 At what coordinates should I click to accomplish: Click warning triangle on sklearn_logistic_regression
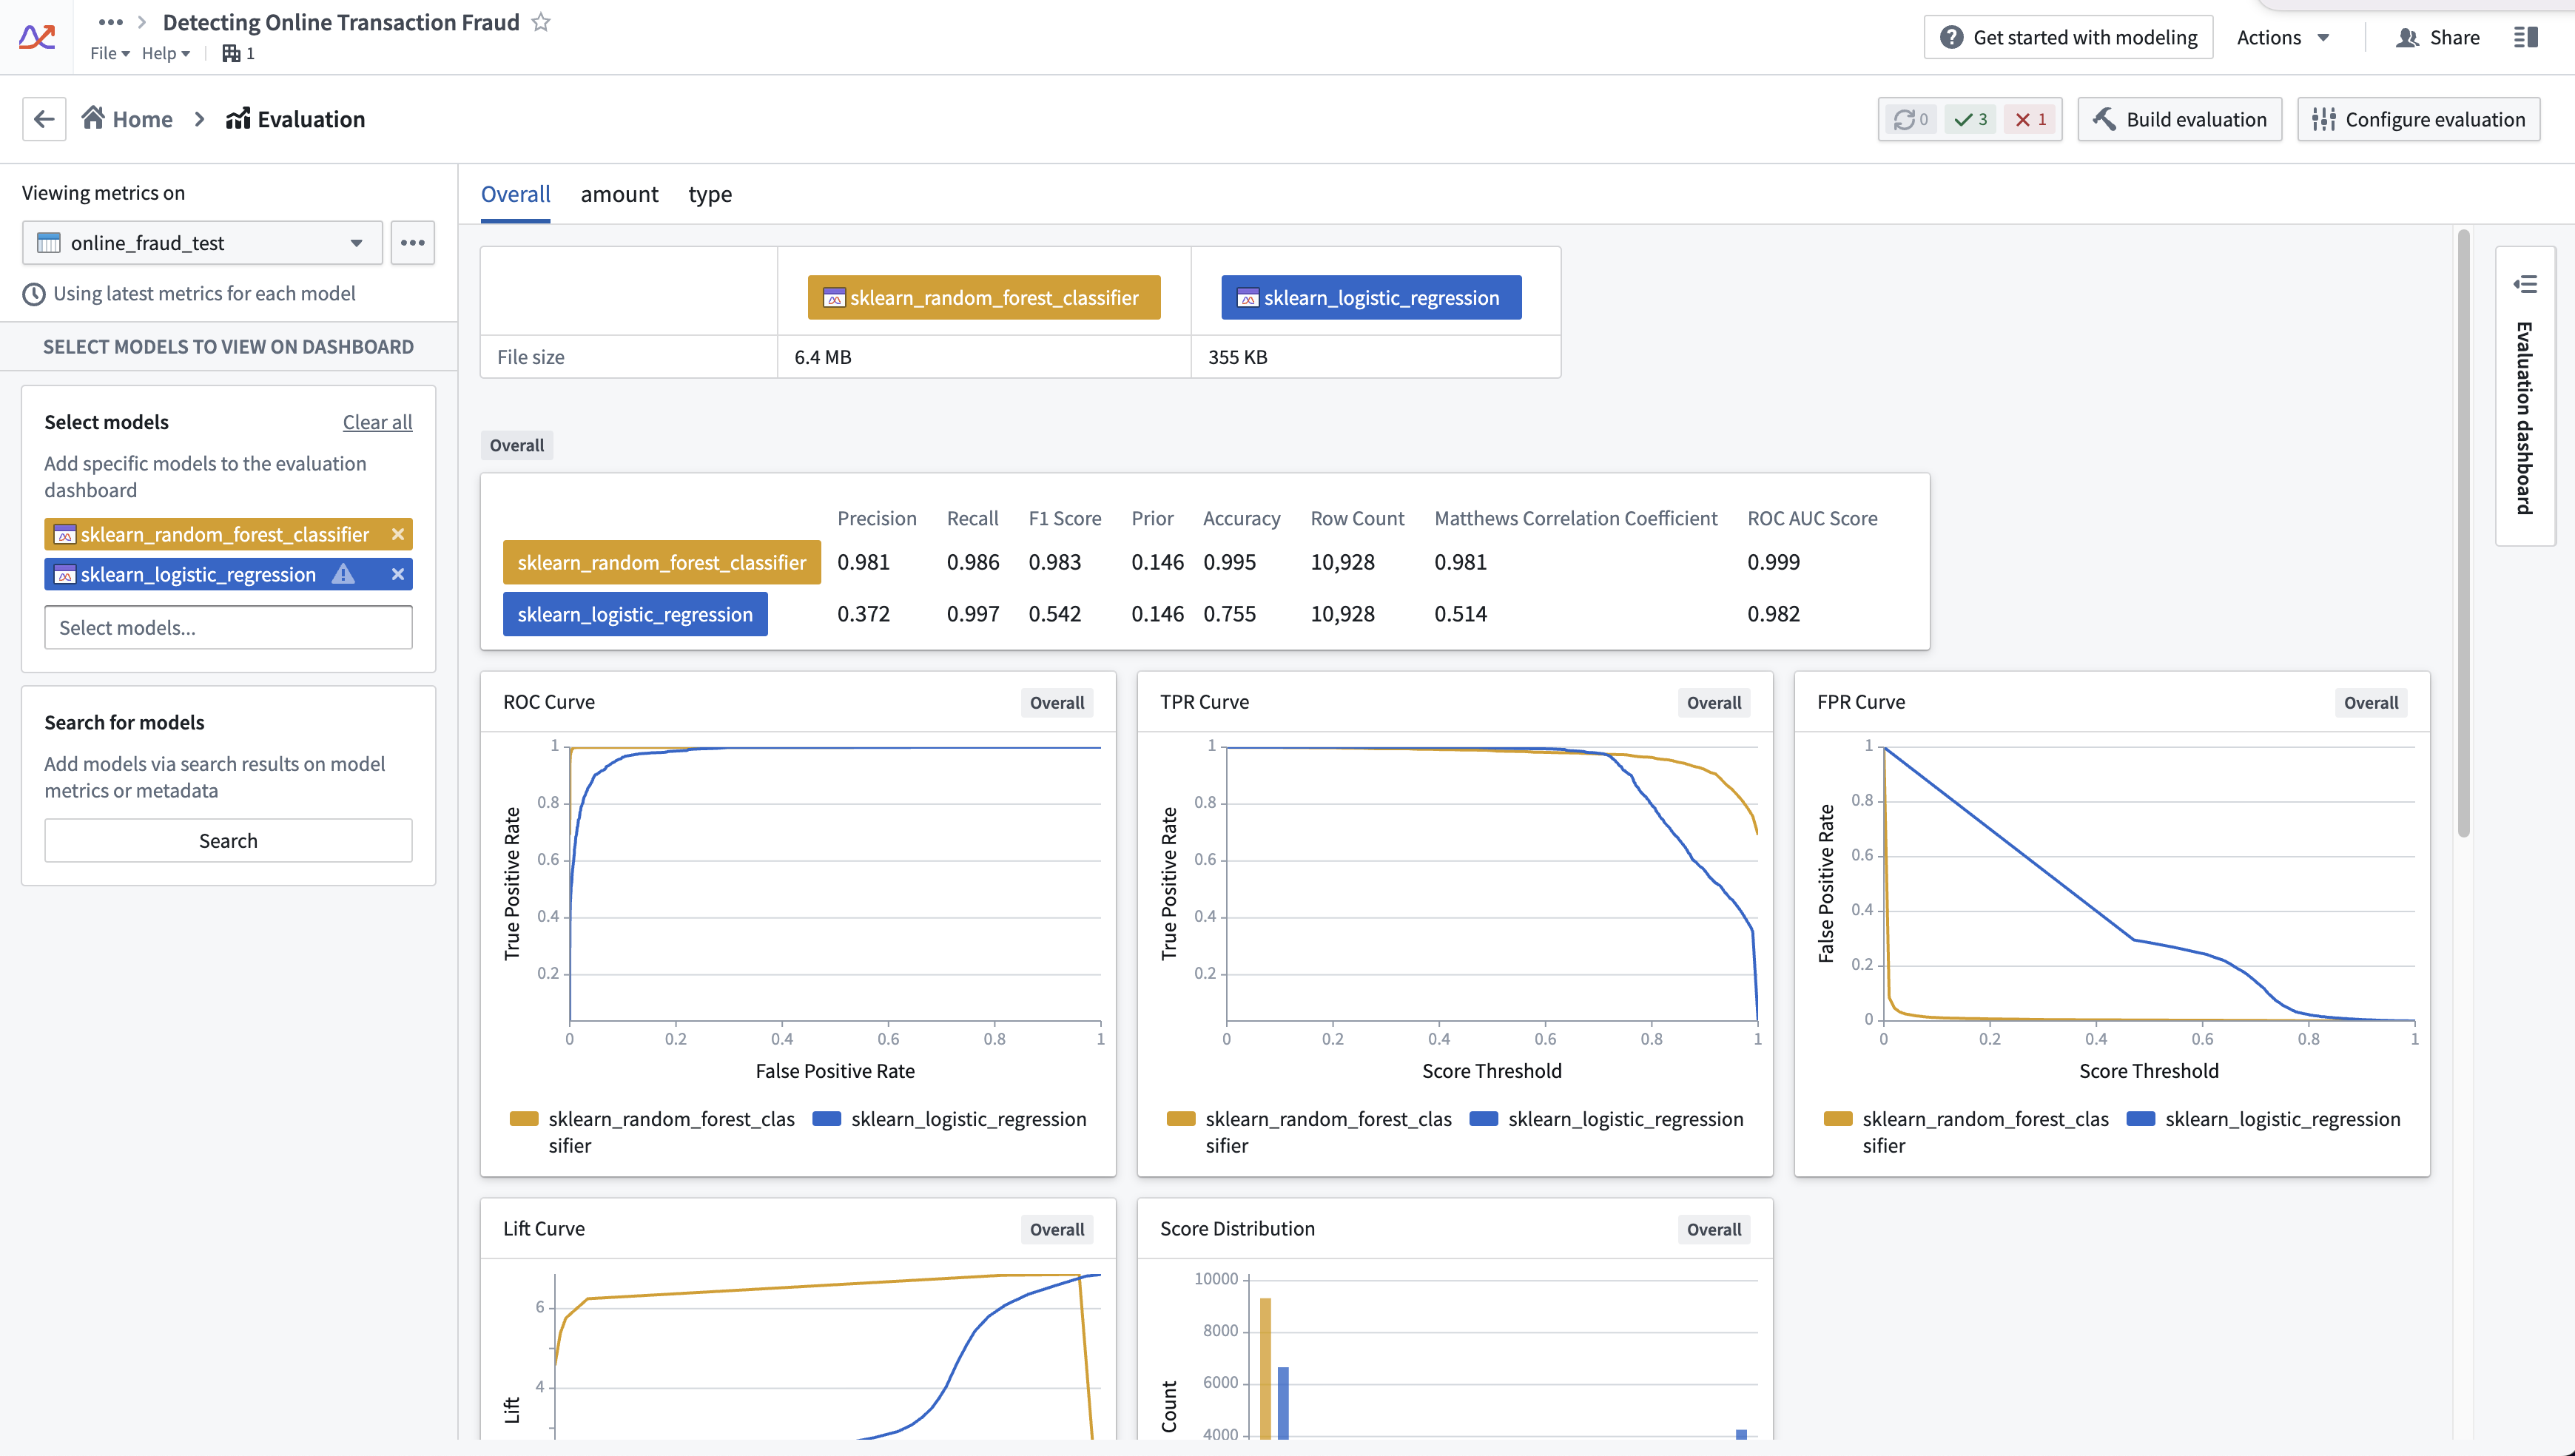pos(343,574)
